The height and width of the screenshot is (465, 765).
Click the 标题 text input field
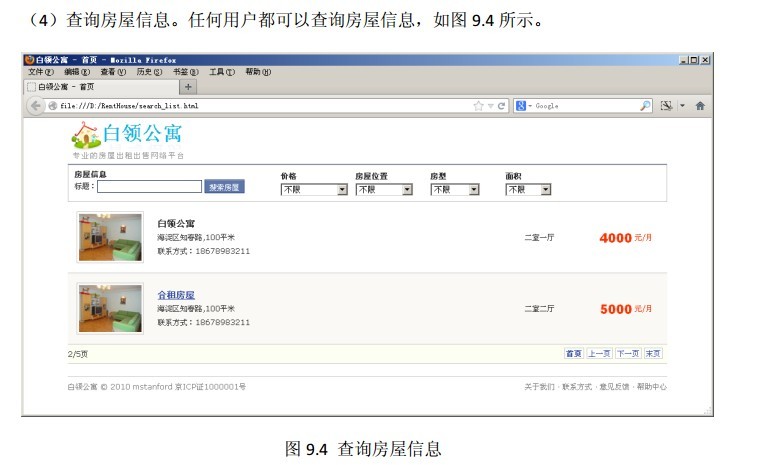click(x=150, y=186)
